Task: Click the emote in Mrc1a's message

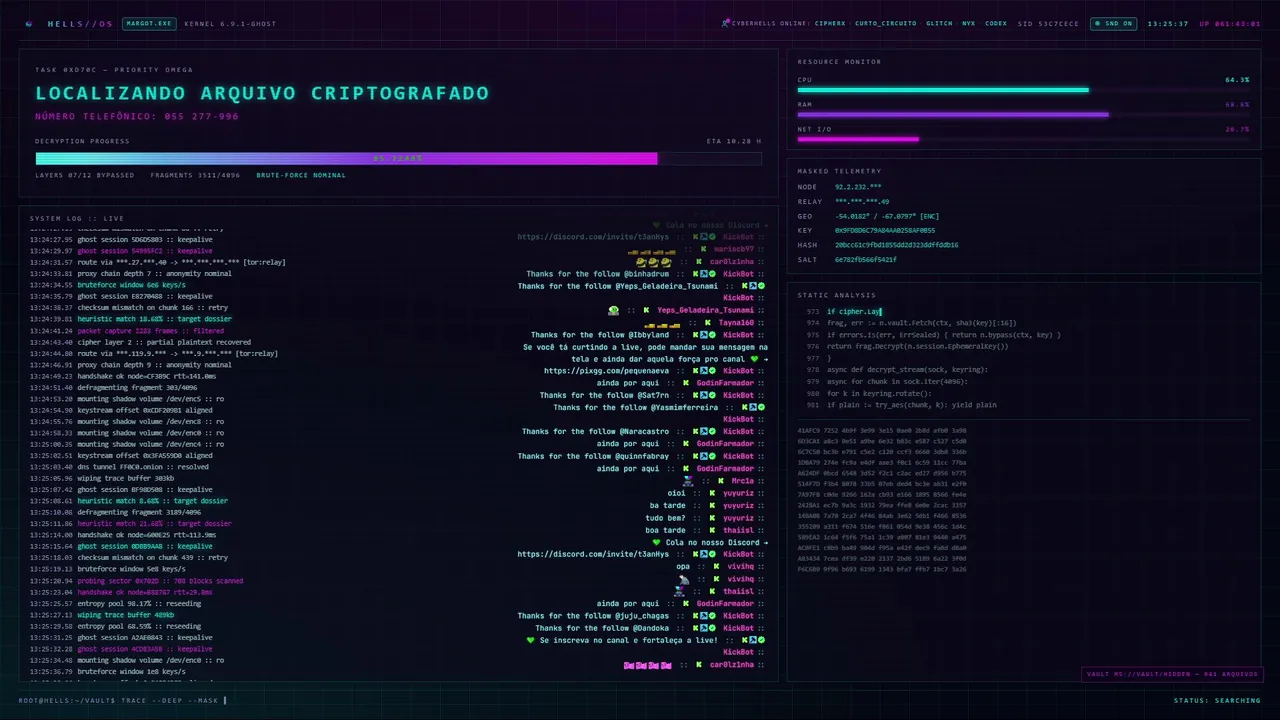Action: 688,481
